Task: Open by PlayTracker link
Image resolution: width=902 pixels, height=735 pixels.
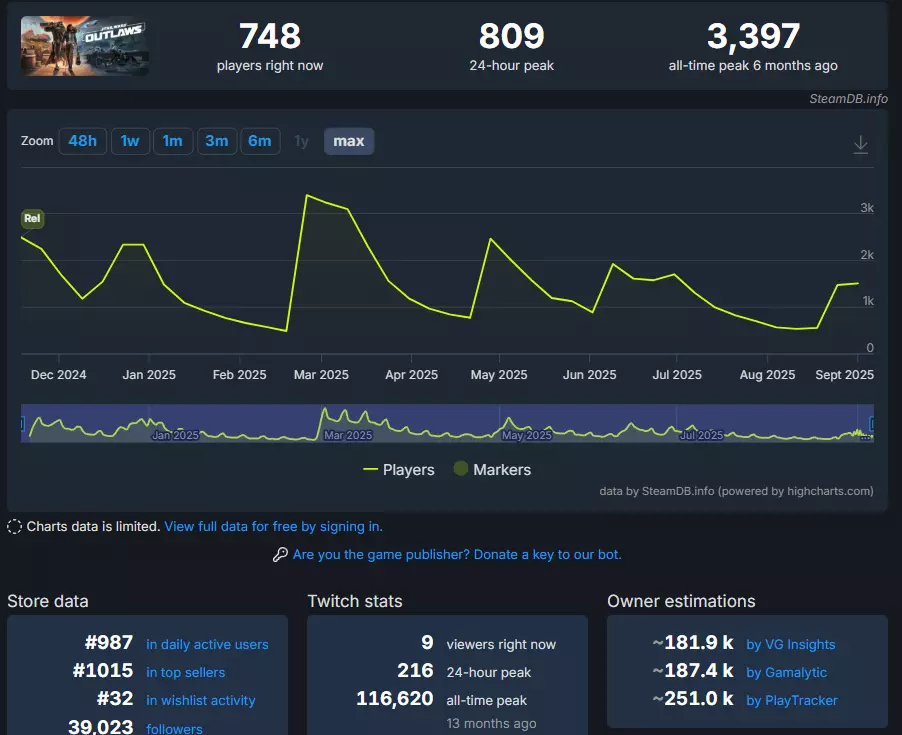Action: pos(792,700)
